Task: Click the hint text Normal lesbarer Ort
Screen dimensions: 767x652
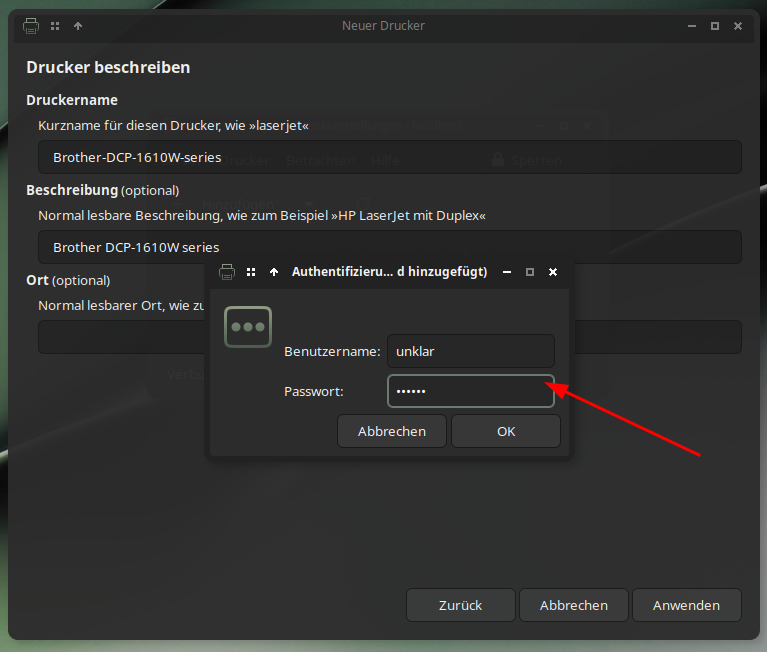Action: [121, 306]
